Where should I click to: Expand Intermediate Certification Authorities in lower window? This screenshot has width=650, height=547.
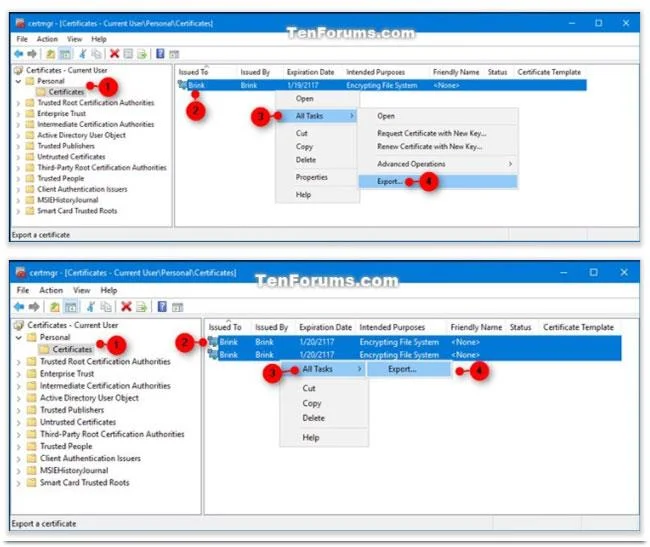pos(19,386)
